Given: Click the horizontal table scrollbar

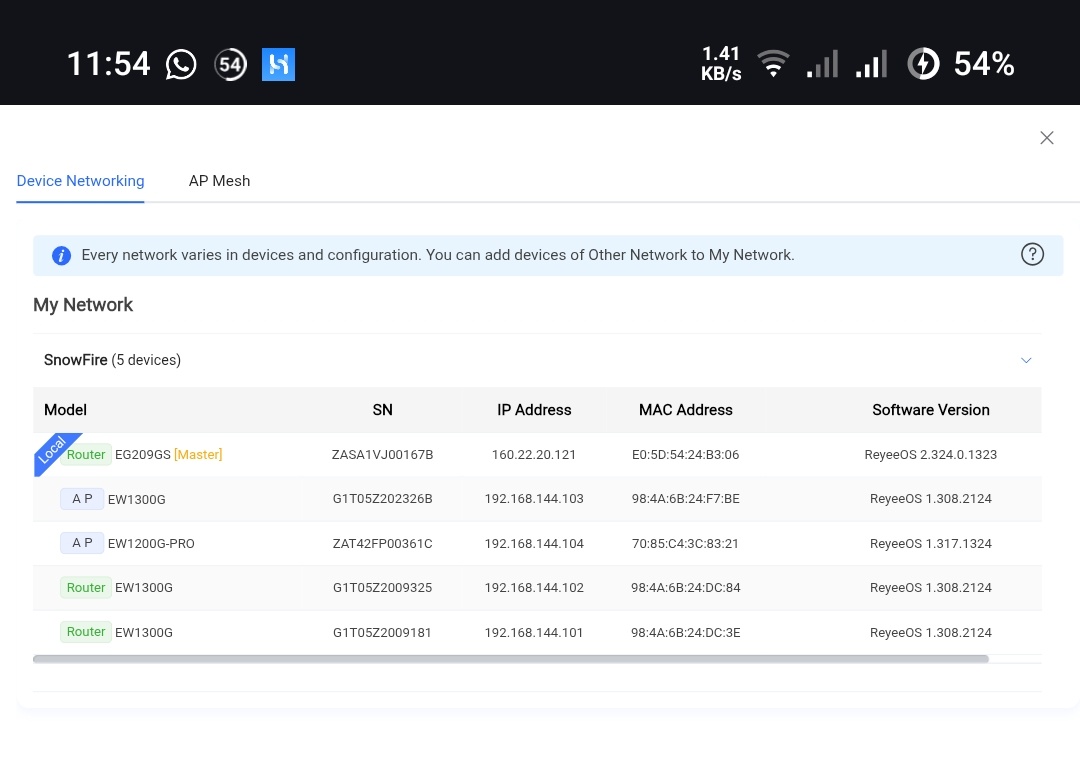Looking at the screenshot, I should 510,659.
